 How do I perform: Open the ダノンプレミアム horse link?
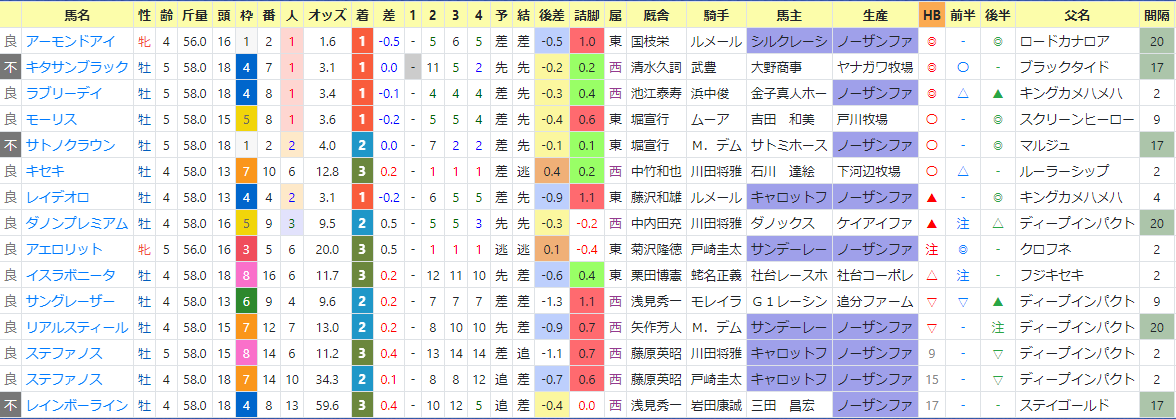tap(77, 223)
